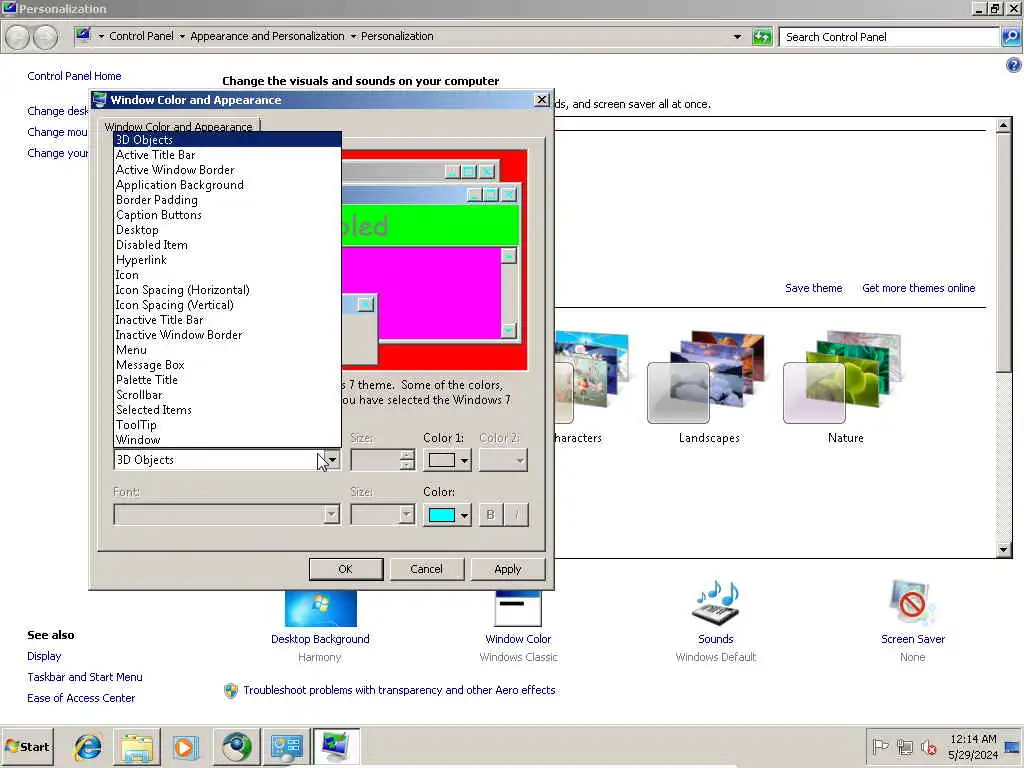Choose Active Window Border from list

[x=227, y=170]
